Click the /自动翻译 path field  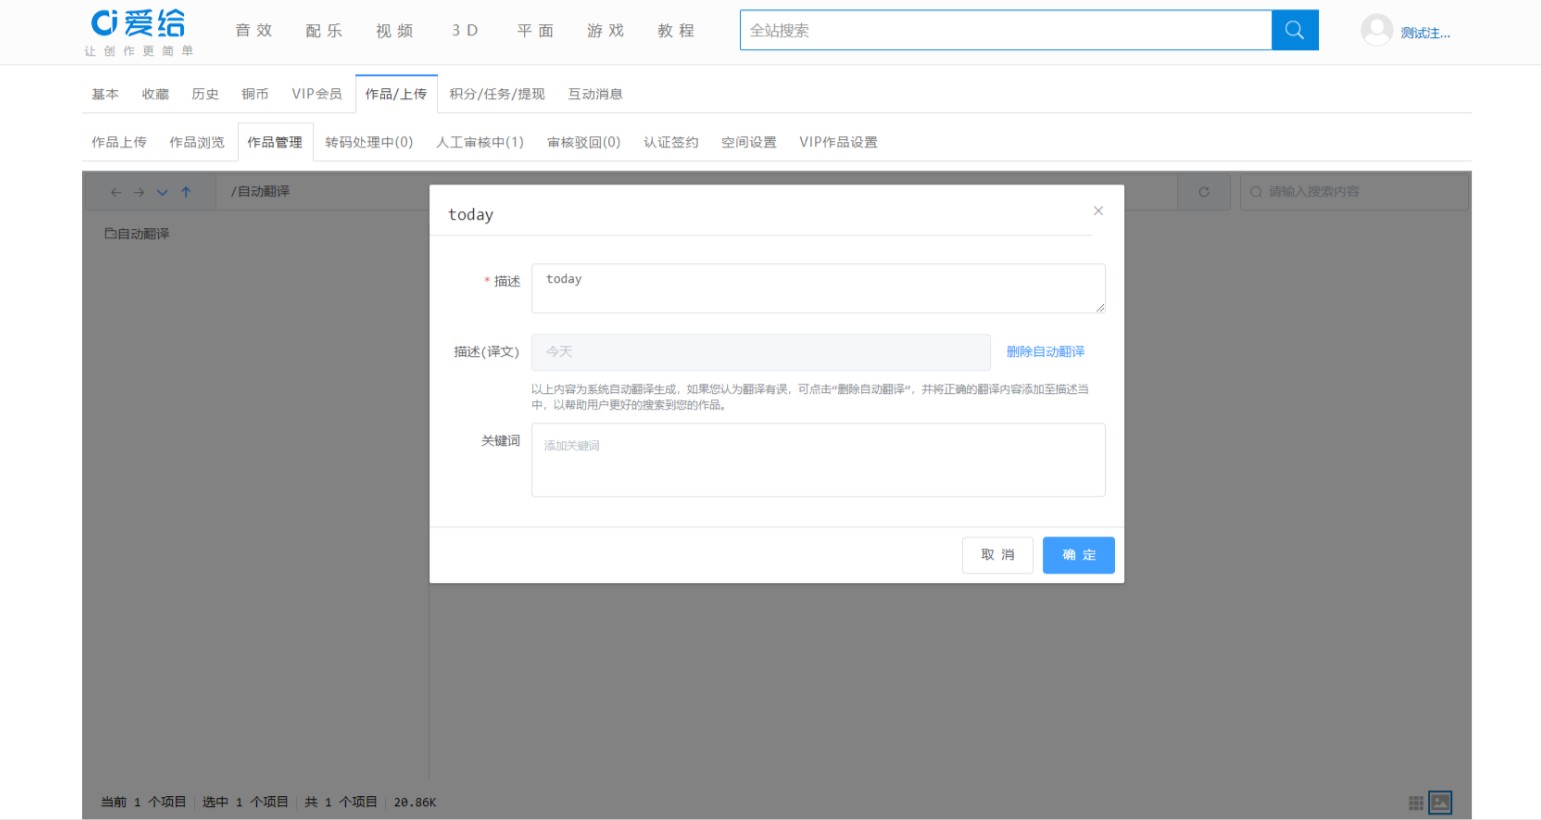695,191
